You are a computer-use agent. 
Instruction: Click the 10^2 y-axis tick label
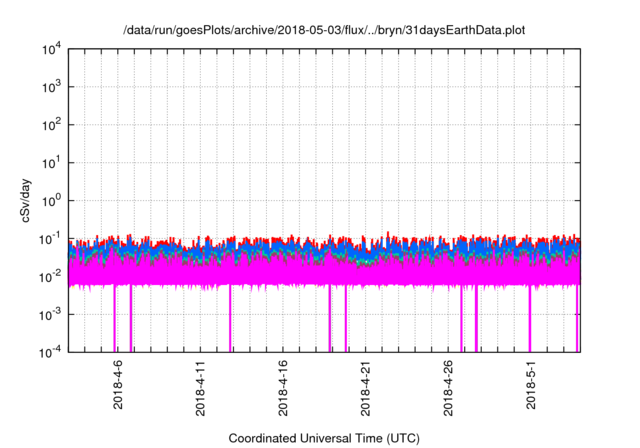[x=52, y=125]
